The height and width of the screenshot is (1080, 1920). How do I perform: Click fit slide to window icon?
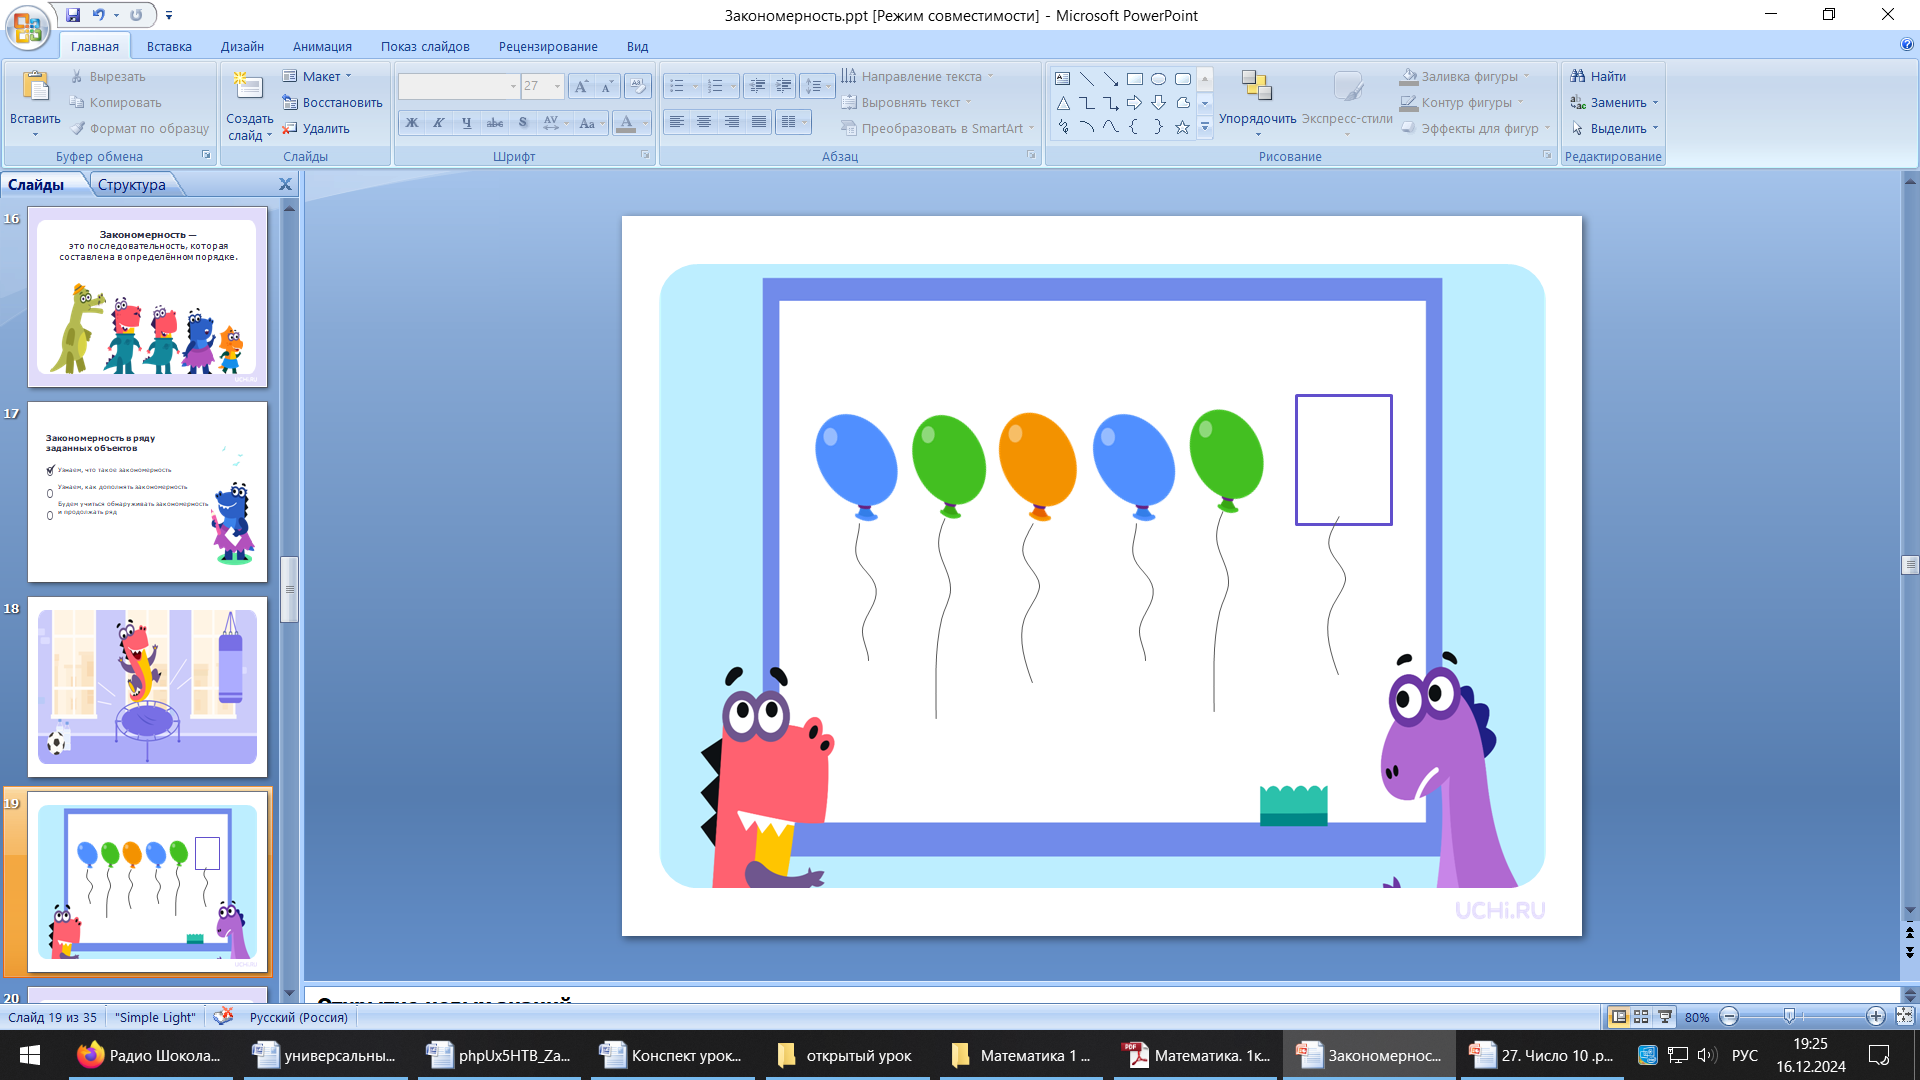pyautogui.click(x=1904, y=1017)
